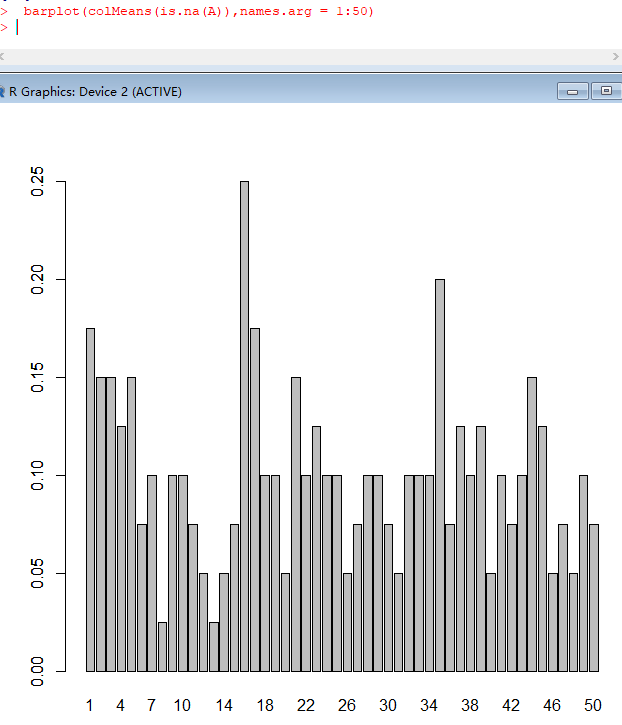Click the first bar above label 1
The width and height of the screenshot is (622, 725).
tap(90, 500)
